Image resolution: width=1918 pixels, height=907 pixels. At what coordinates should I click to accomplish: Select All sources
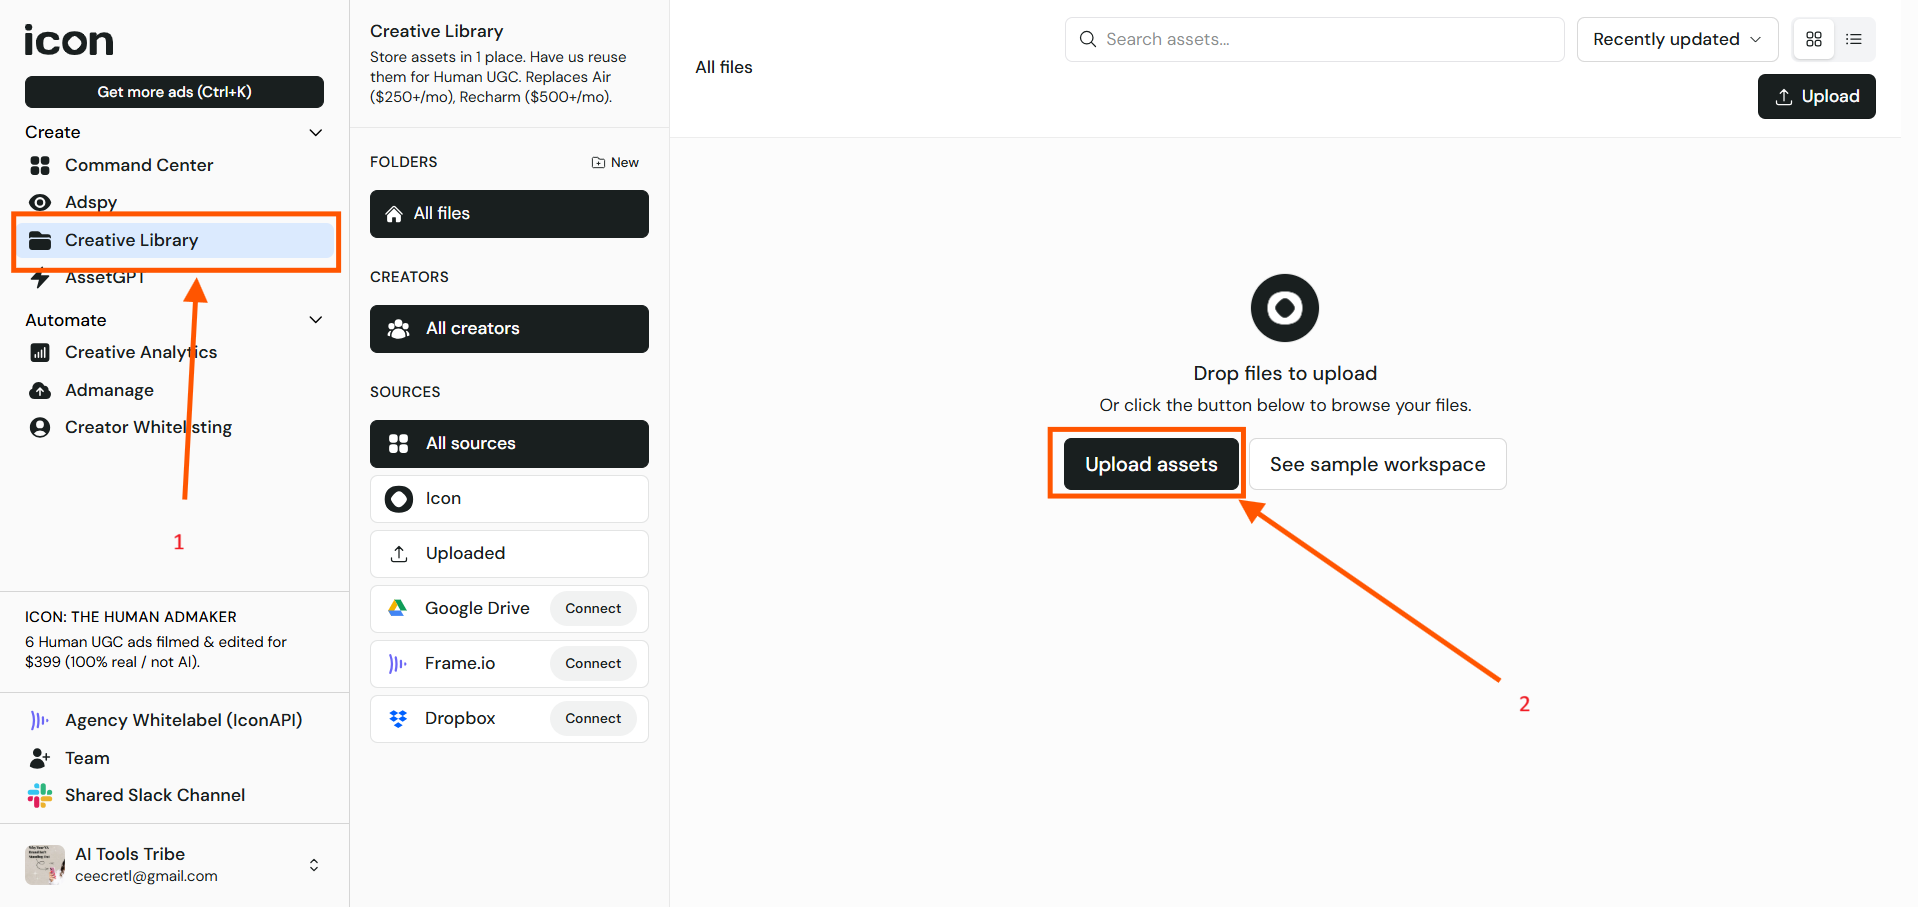[x=509, y=444]
